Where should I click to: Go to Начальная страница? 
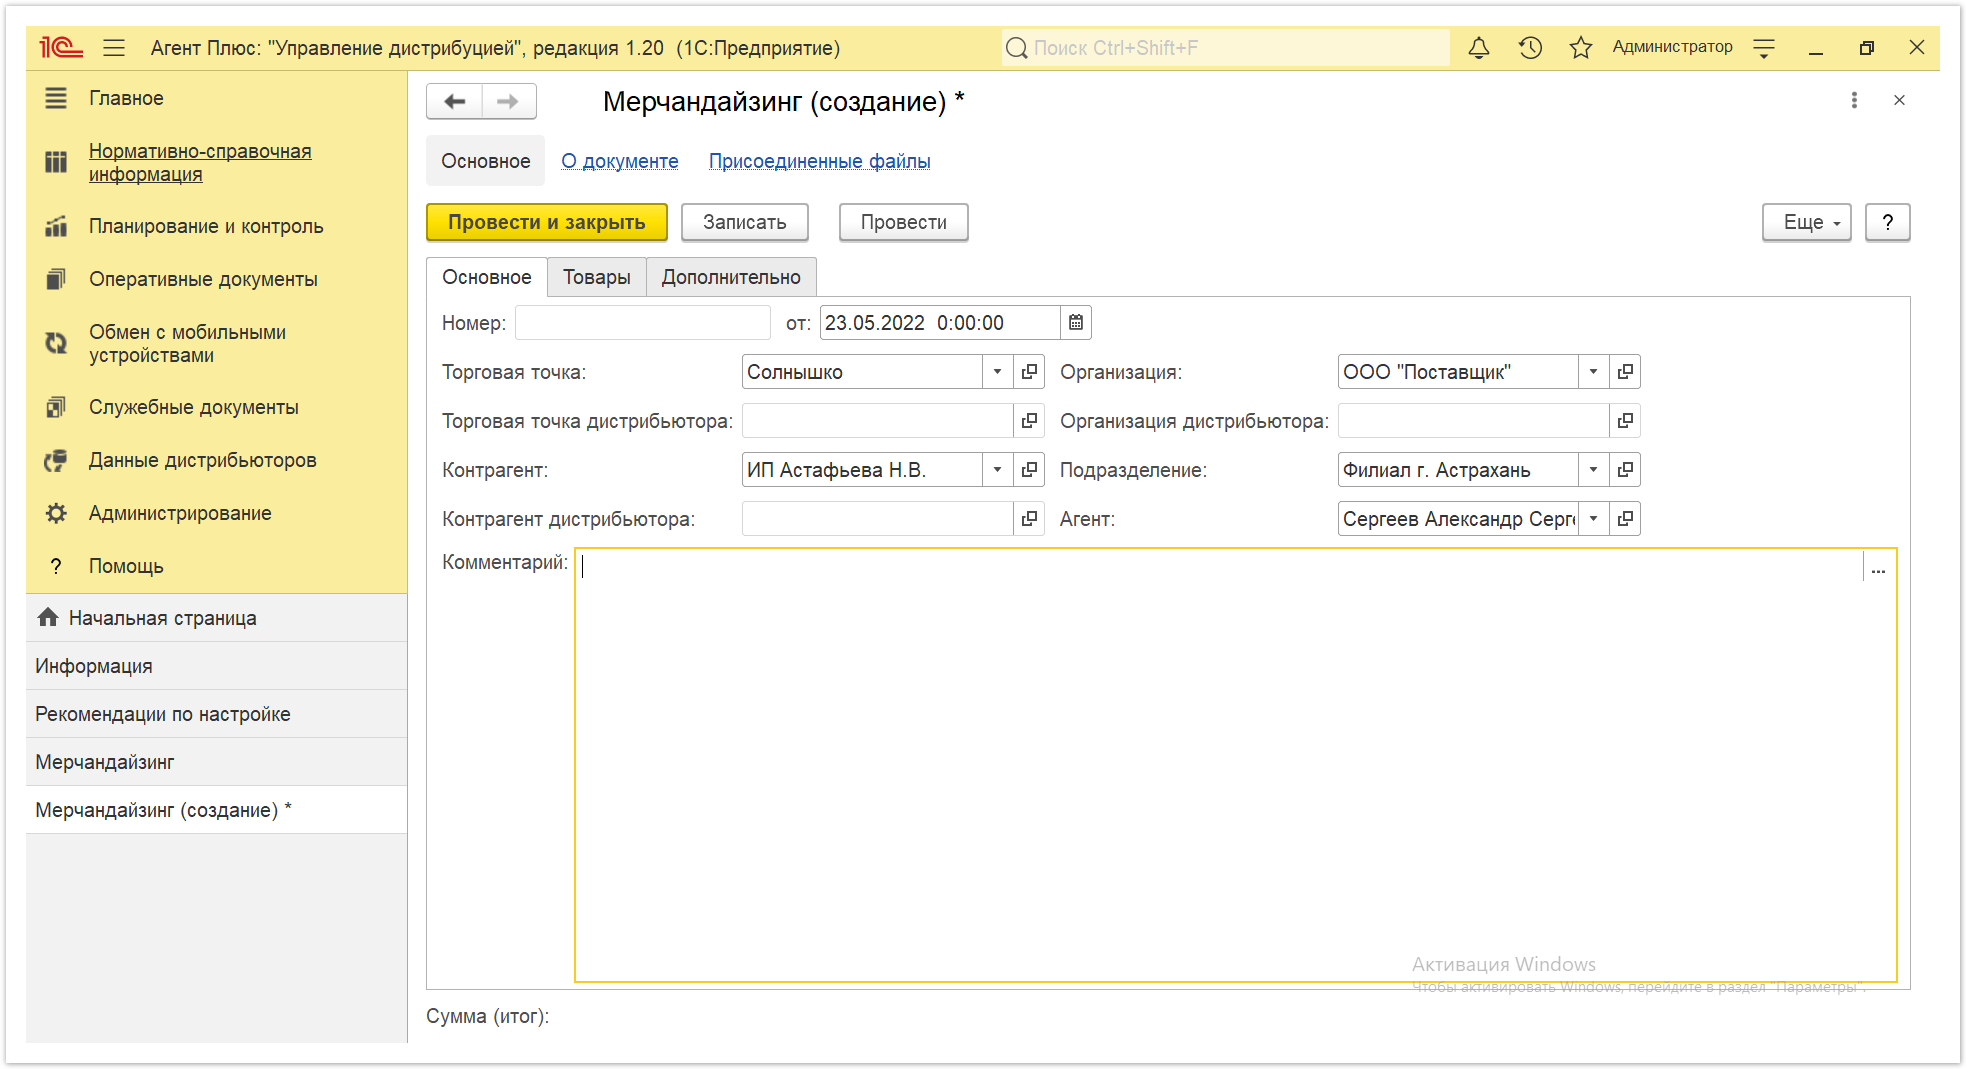216,618
